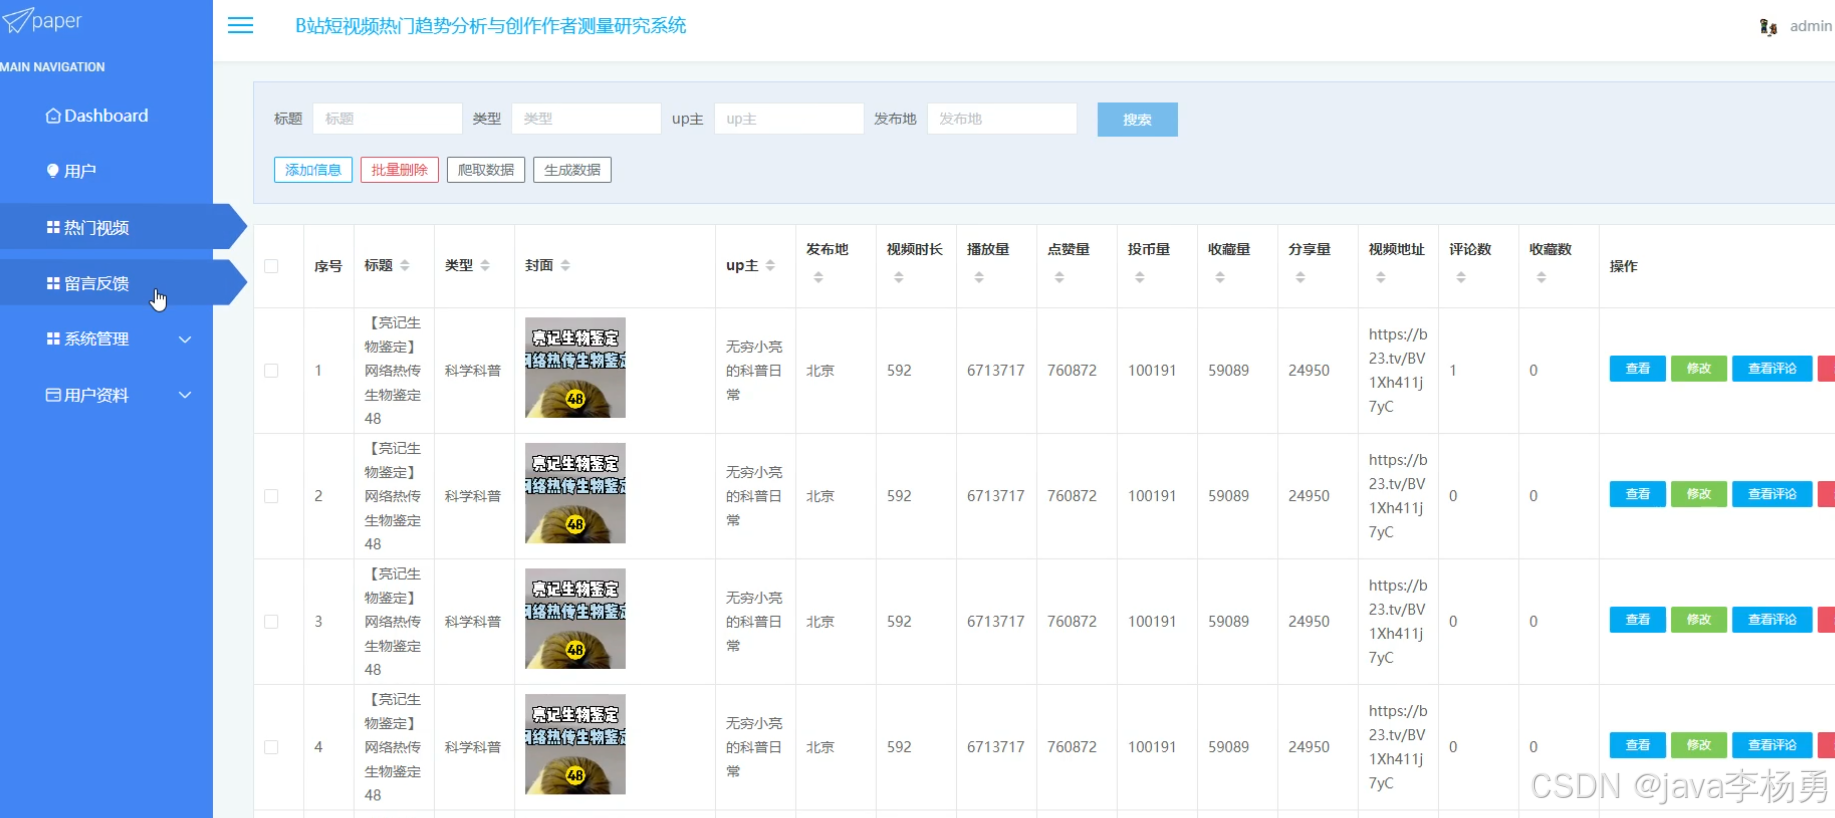Click 查看 for row 序号 1
1835x818 pixels.
click(x=1637, y=369)
